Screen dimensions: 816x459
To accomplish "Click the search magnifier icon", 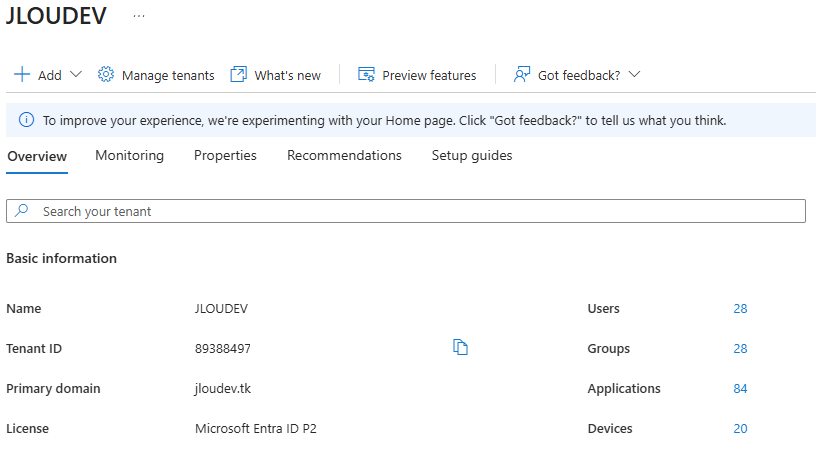I will point(23,211).
